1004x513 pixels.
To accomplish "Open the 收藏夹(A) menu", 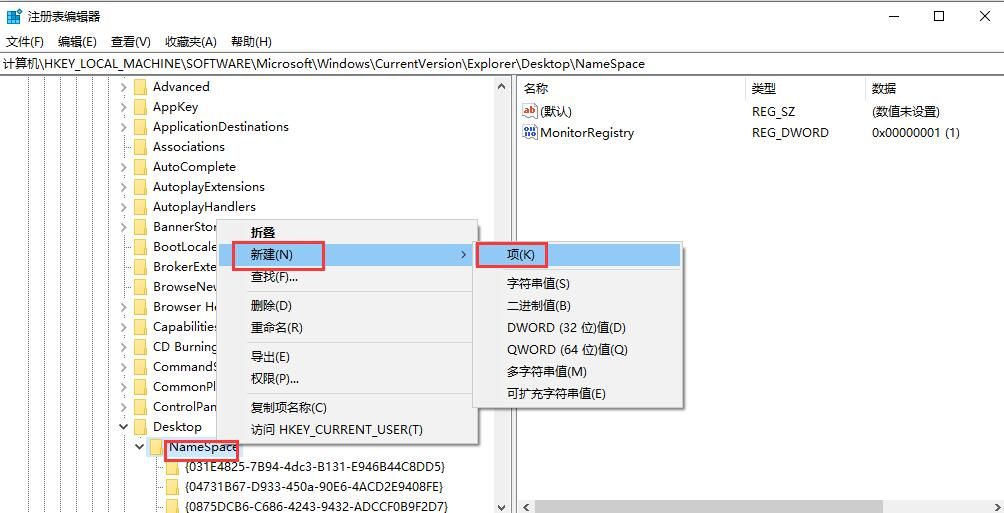I will [190, 41].
